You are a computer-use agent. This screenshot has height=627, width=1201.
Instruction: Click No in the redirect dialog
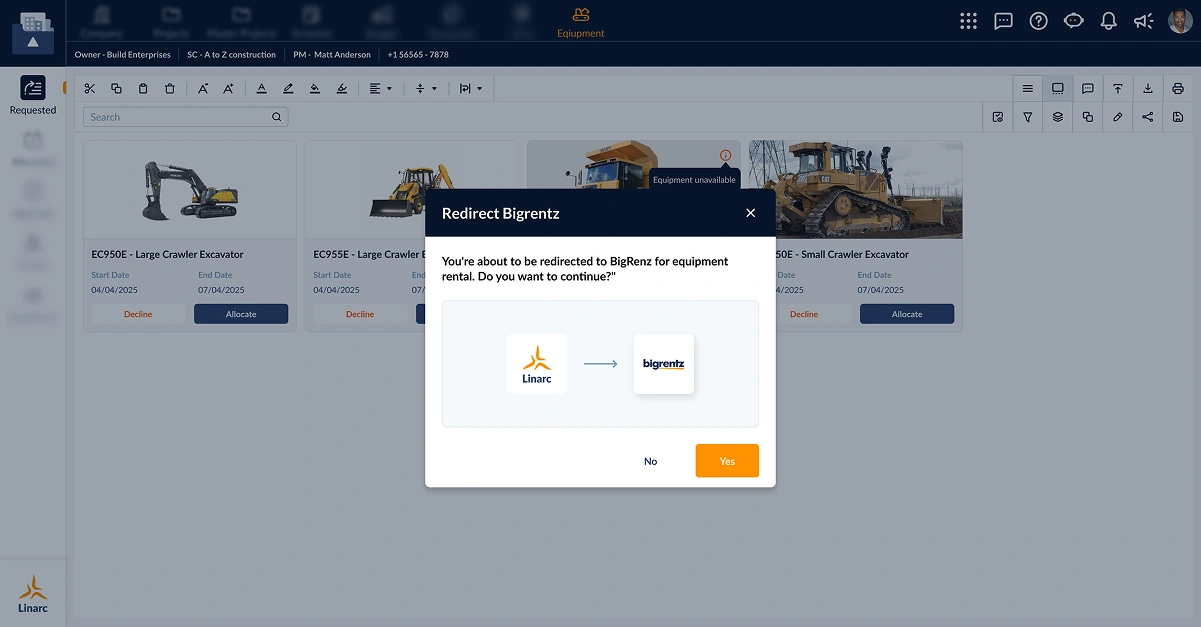click(x=651, y=461)
